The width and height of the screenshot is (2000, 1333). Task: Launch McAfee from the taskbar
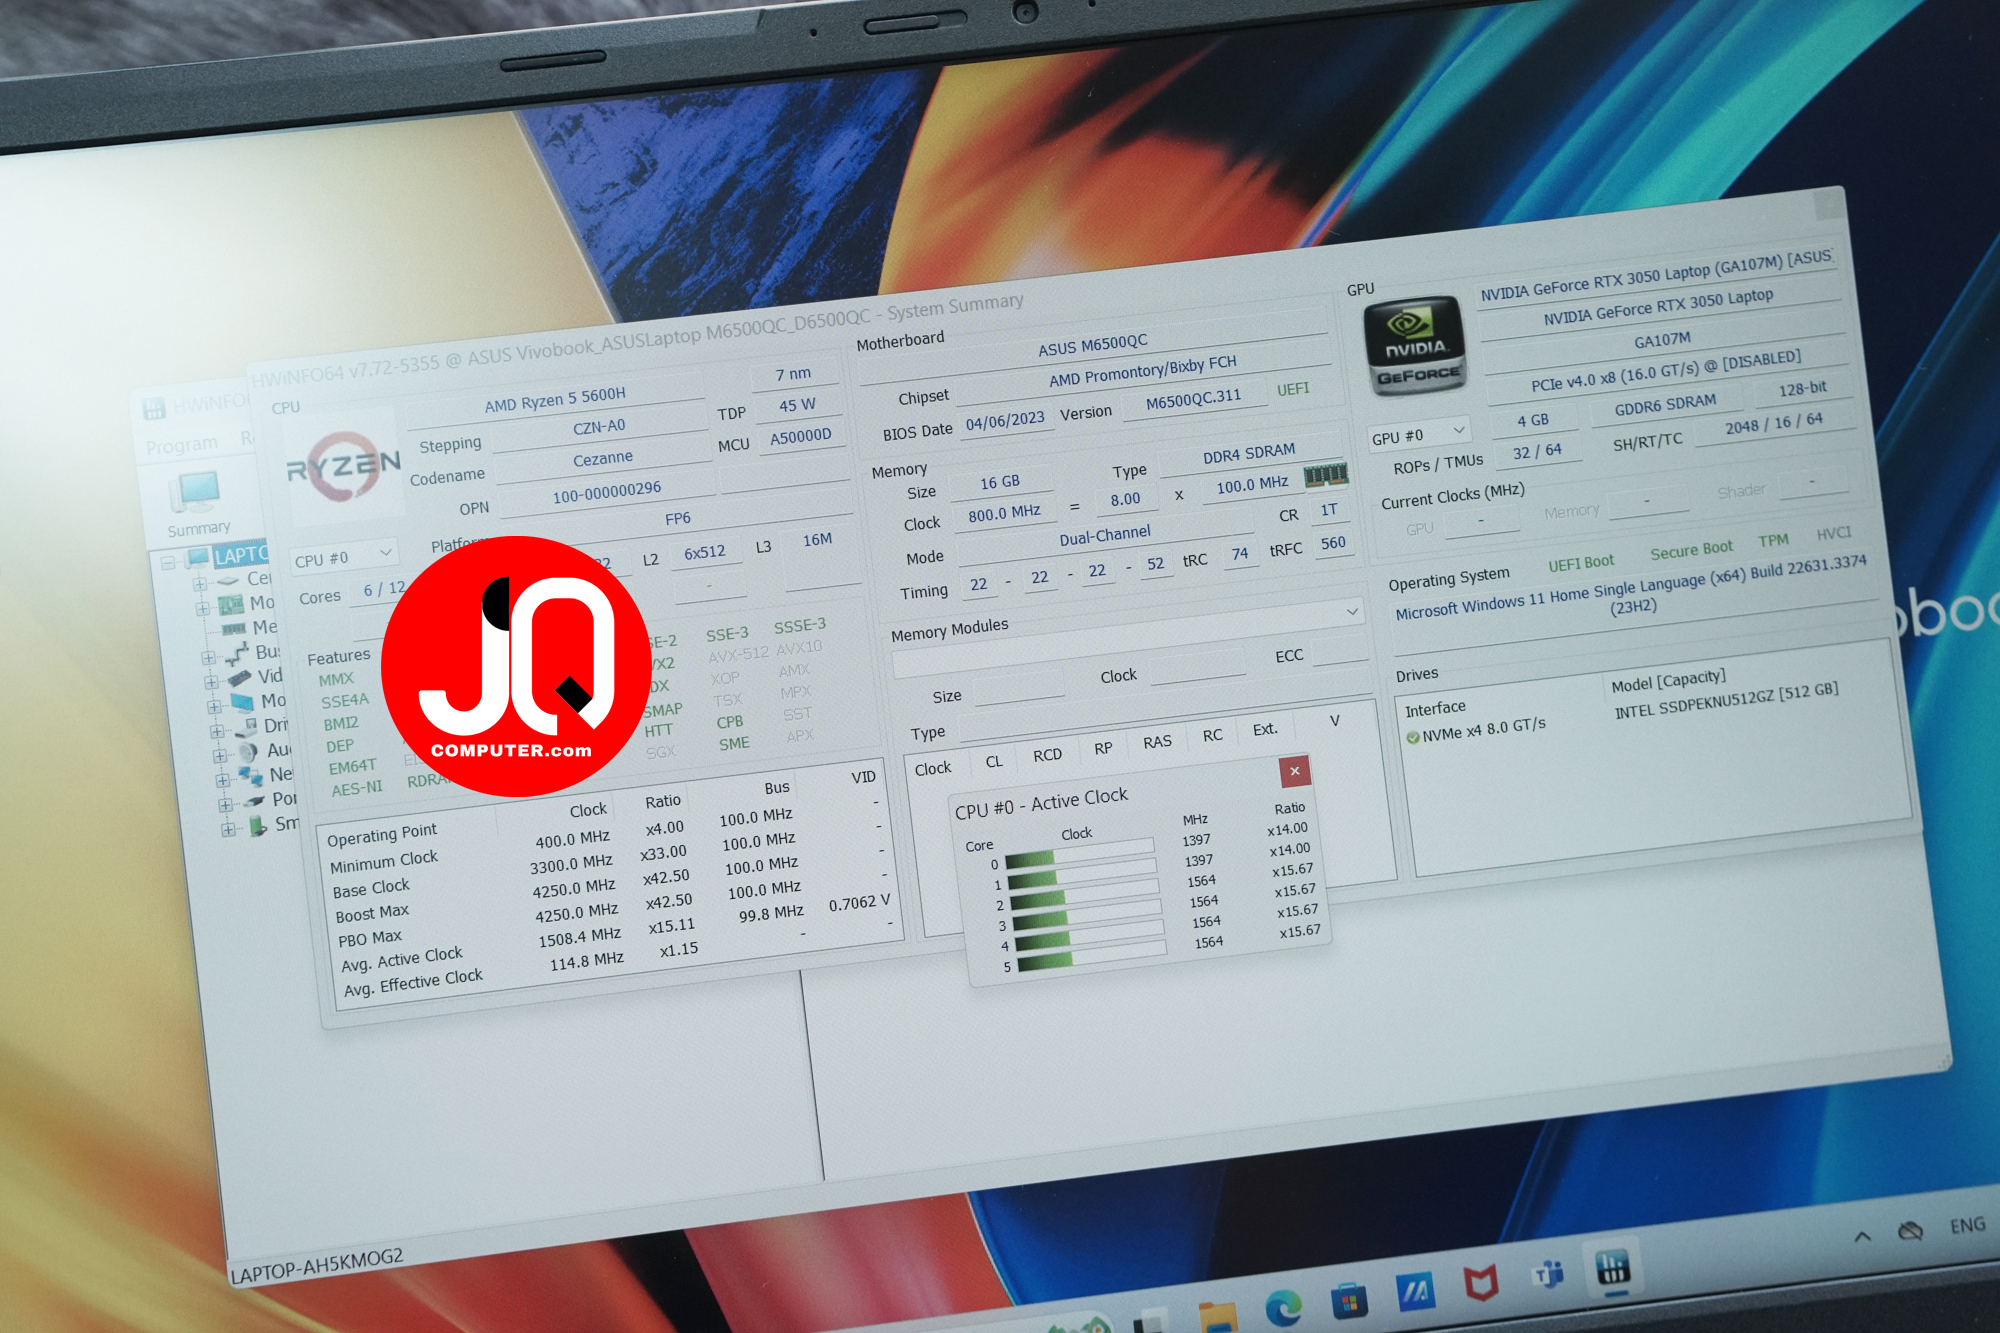[x=1480, y=1282]
